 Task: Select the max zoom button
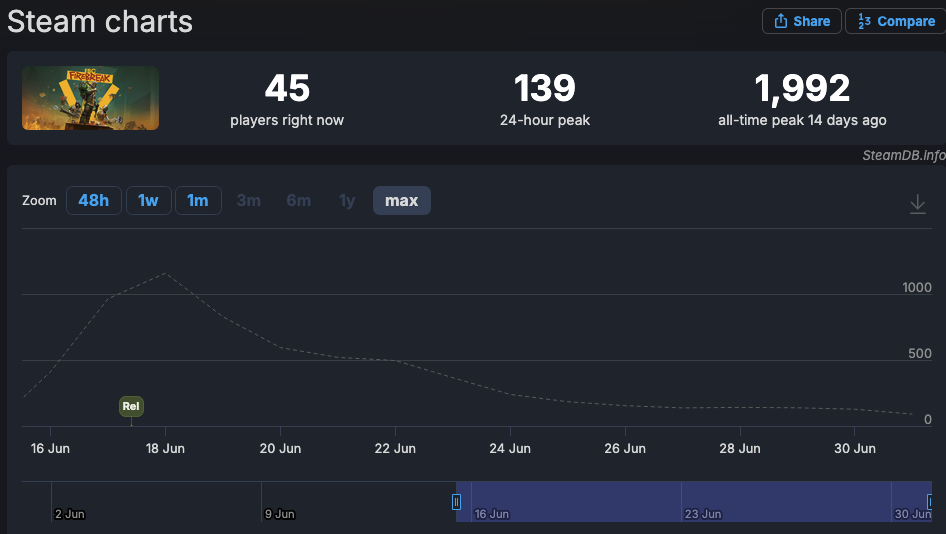point(402,200)
